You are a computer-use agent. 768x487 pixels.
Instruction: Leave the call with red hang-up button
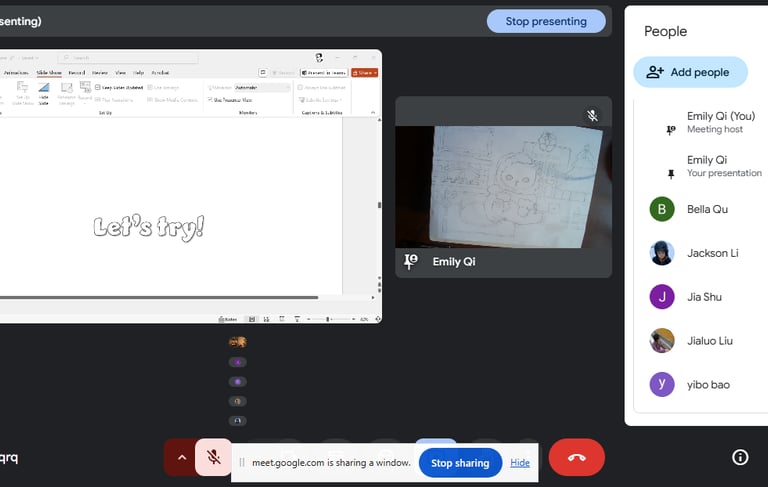click(576, 458)
